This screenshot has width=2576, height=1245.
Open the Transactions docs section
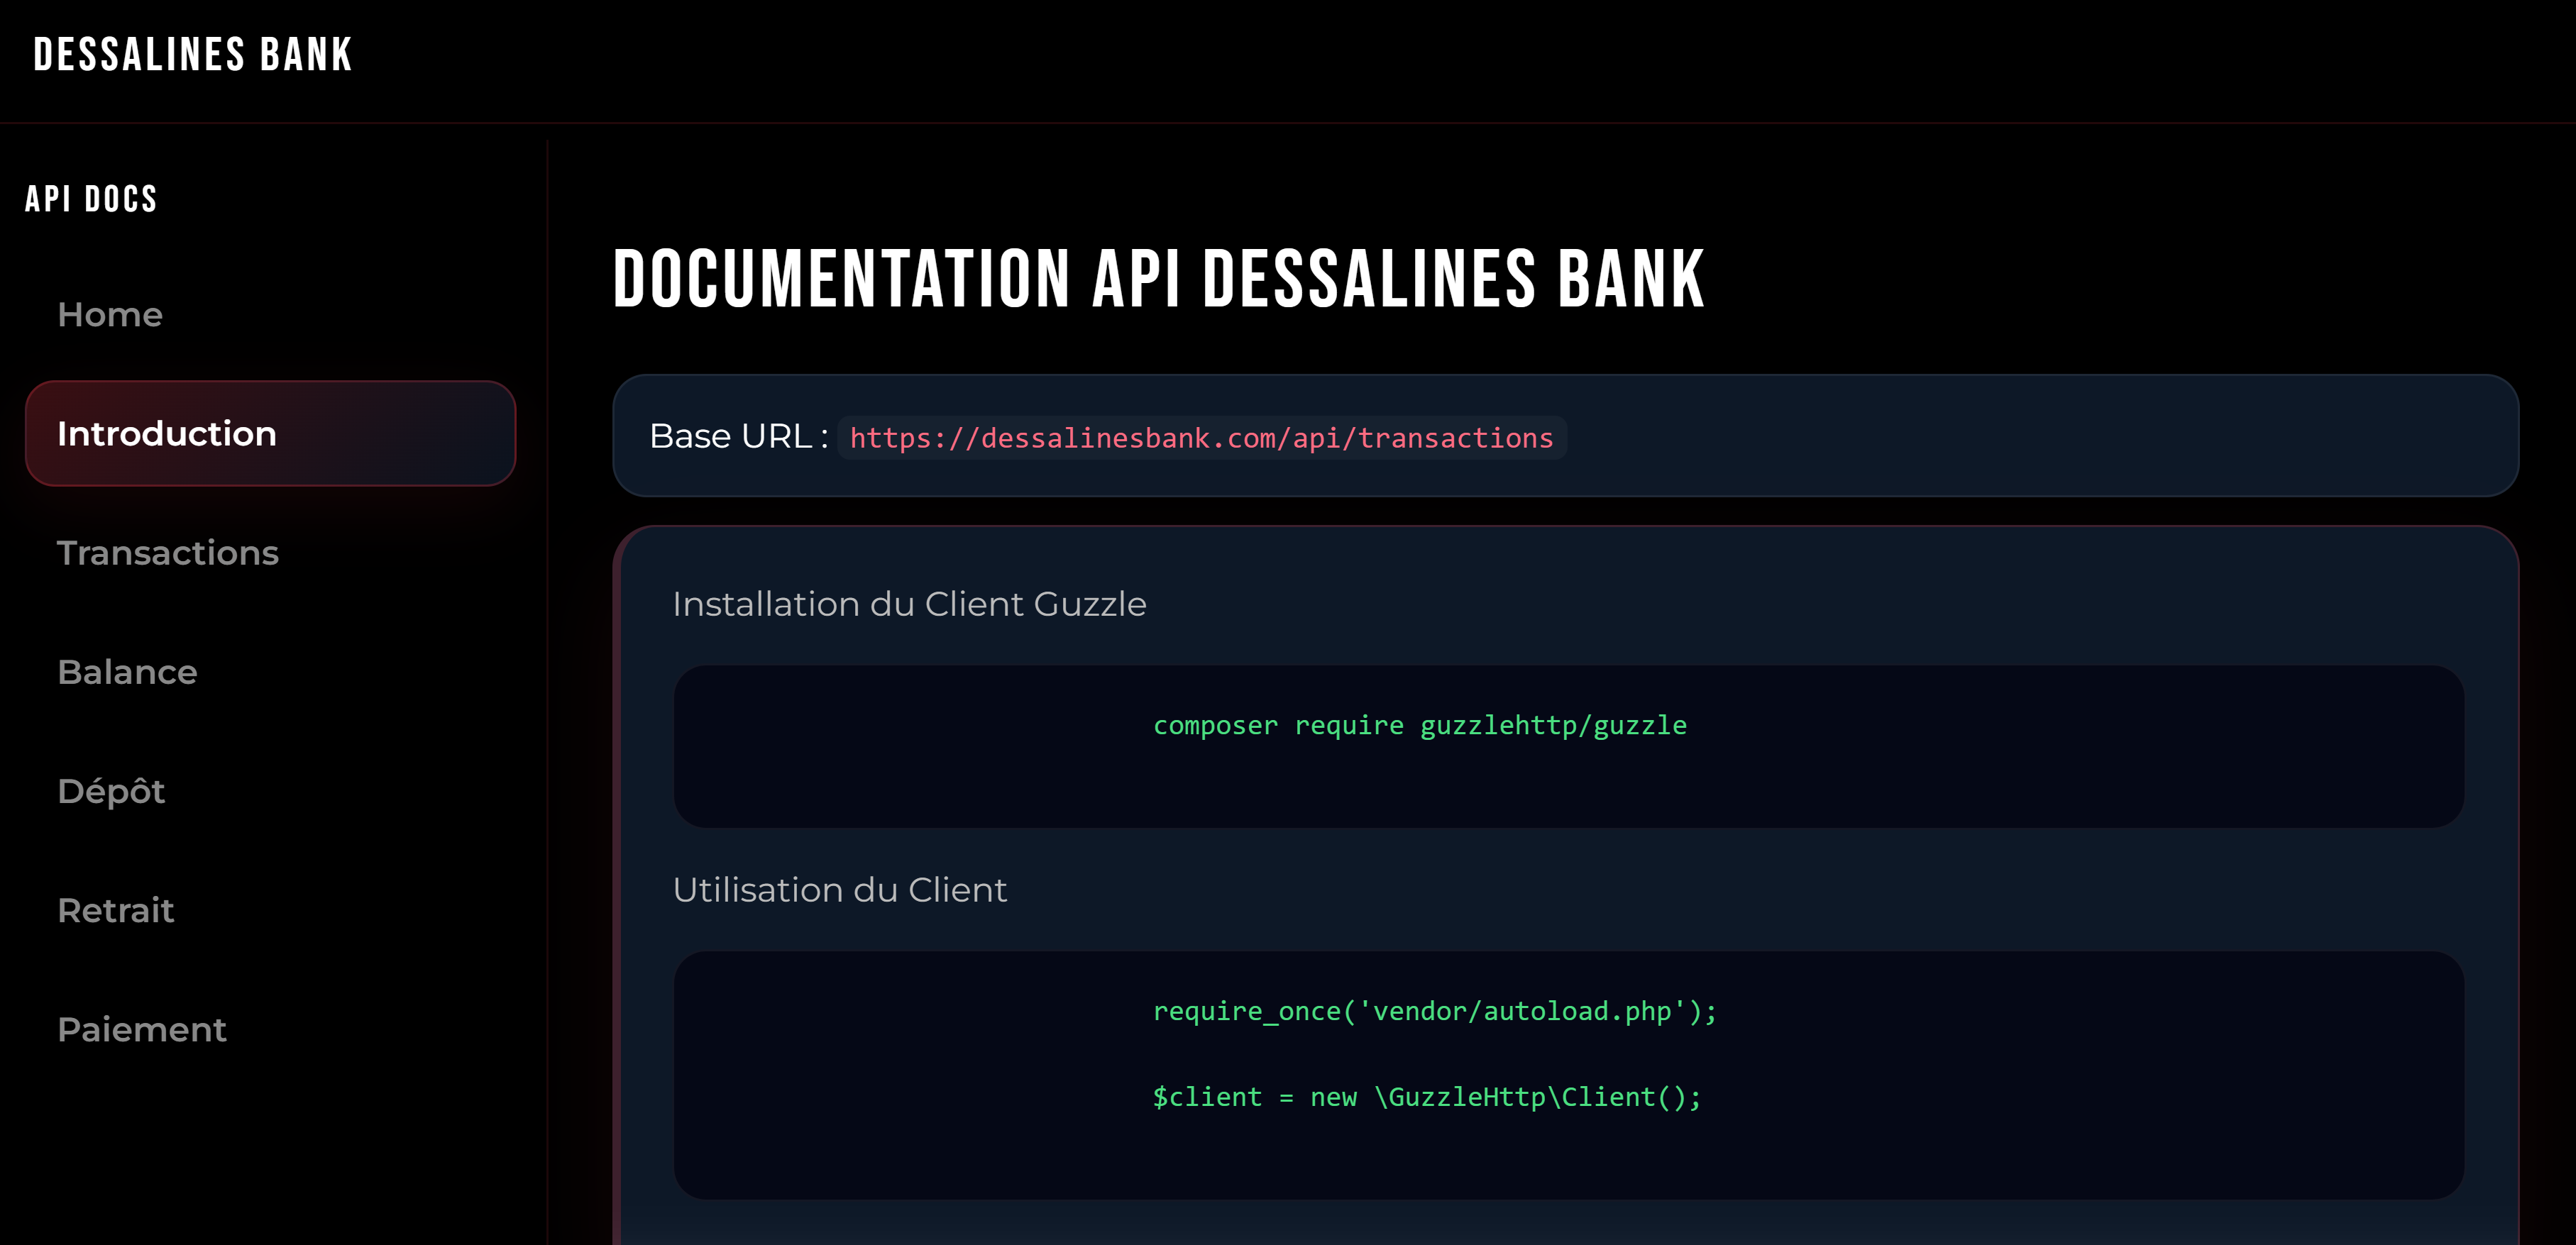[270, 552]
